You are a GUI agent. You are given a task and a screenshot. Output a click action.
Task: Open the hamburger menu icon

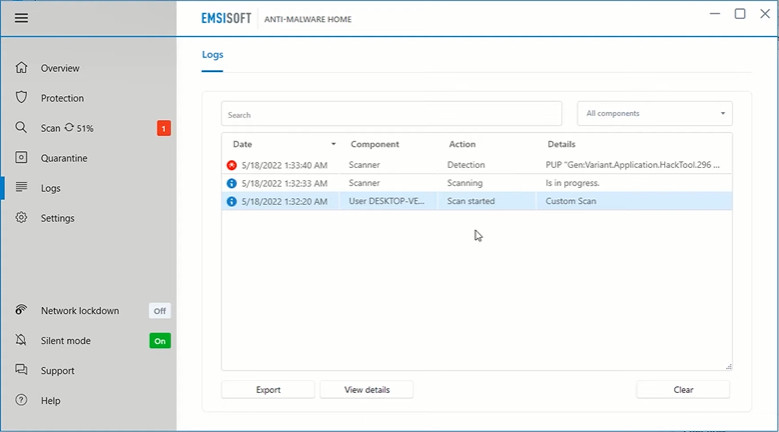[x=21, y=18]
